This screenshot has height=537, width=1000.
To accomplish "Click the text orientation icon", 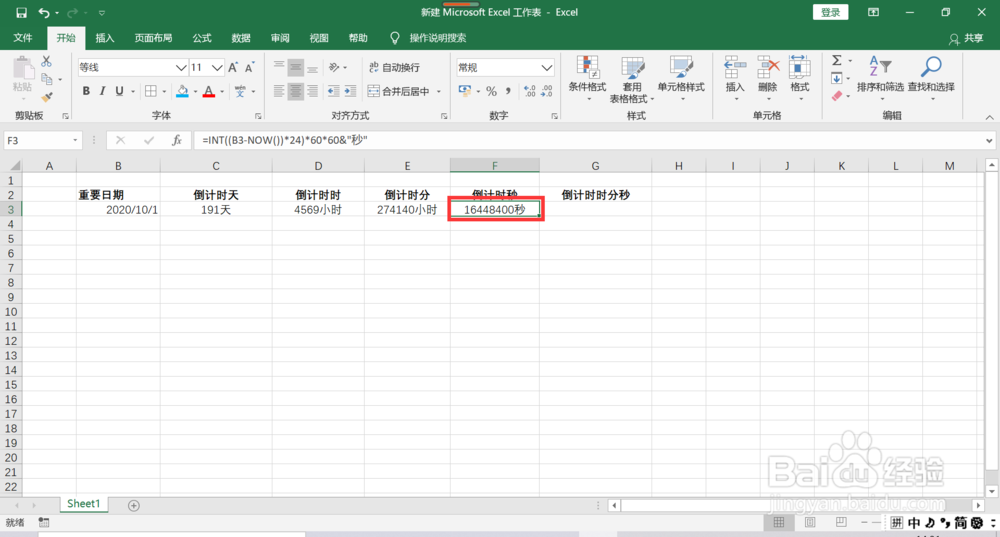I will [334, 68].
